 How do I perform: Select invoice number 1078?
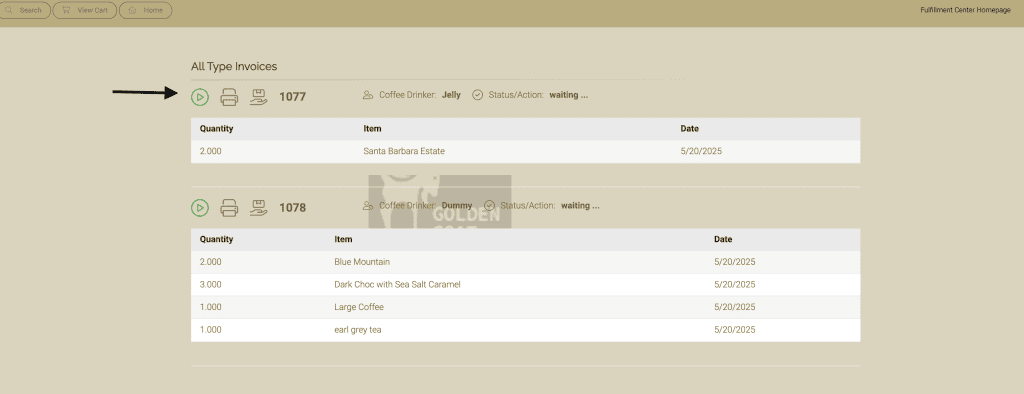tap(293, 208)
